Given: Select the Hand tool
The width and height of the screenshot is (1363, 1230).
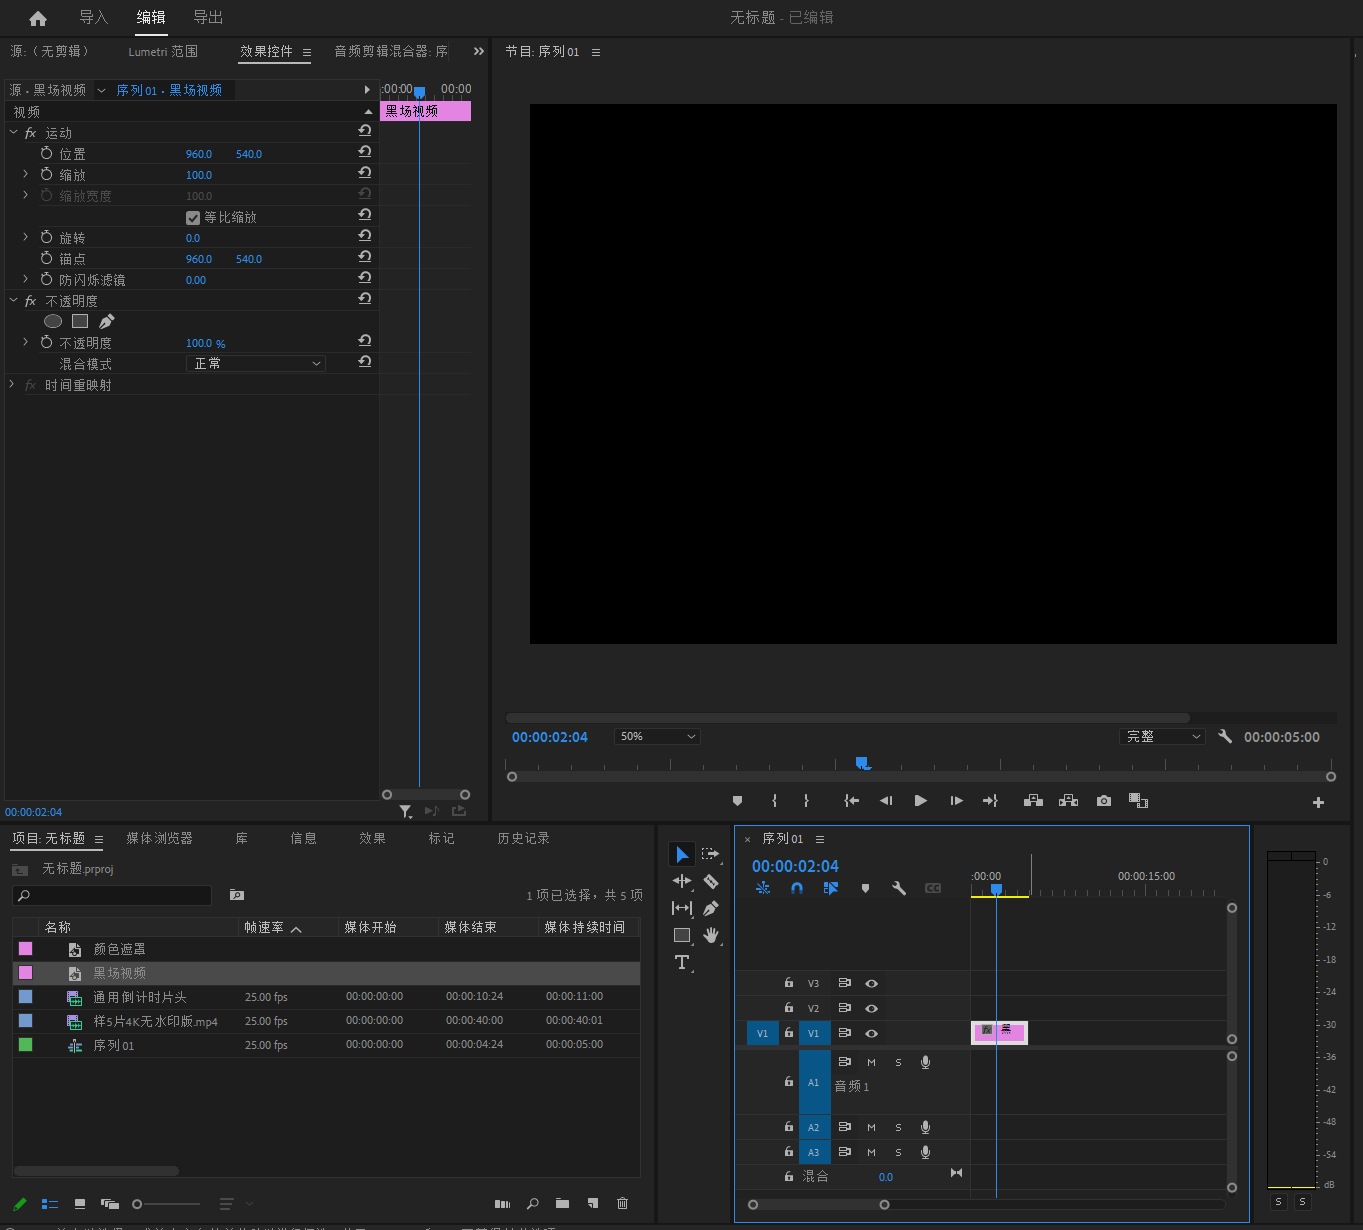Looking at the screenshot, I should coord(711,935).
